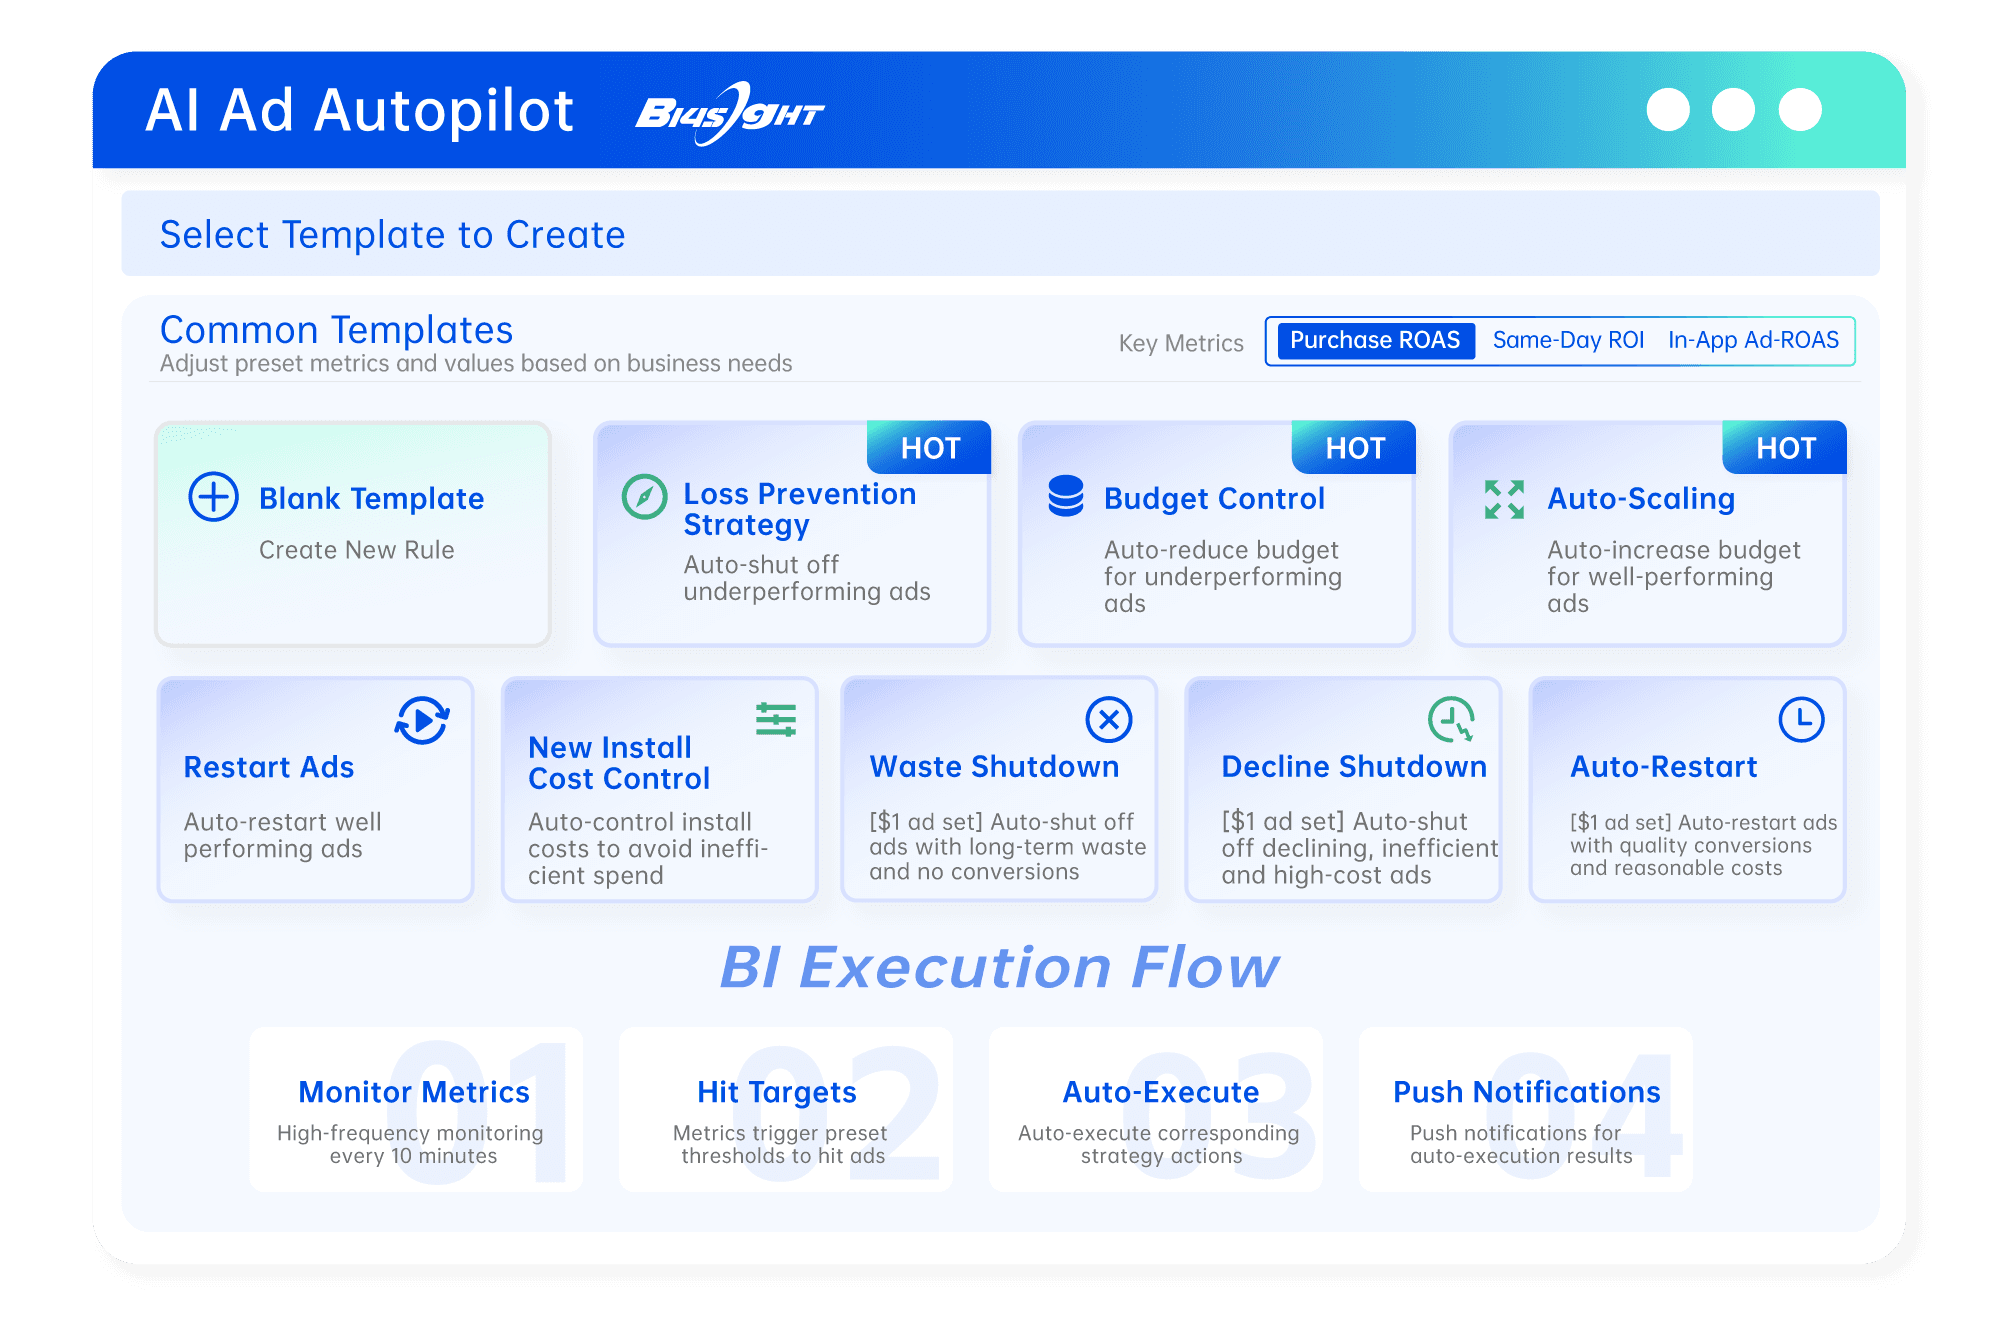The image size is (2000, 1336).
Task: Click 'Auto-shut off underperforming ads' description
Action: pyautogui.click(x=807, y=578)
